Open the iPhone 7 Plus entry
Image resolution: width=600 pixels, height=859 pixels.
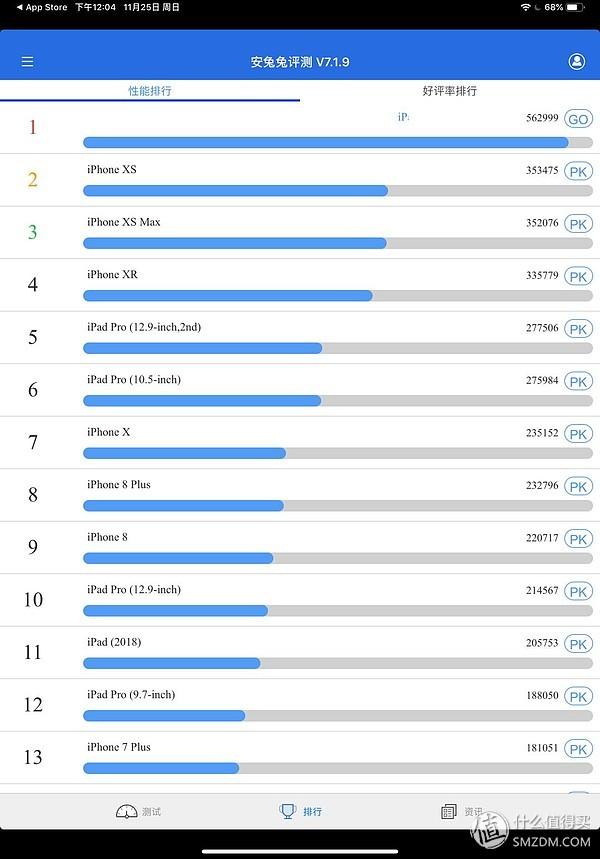(300, 757)
